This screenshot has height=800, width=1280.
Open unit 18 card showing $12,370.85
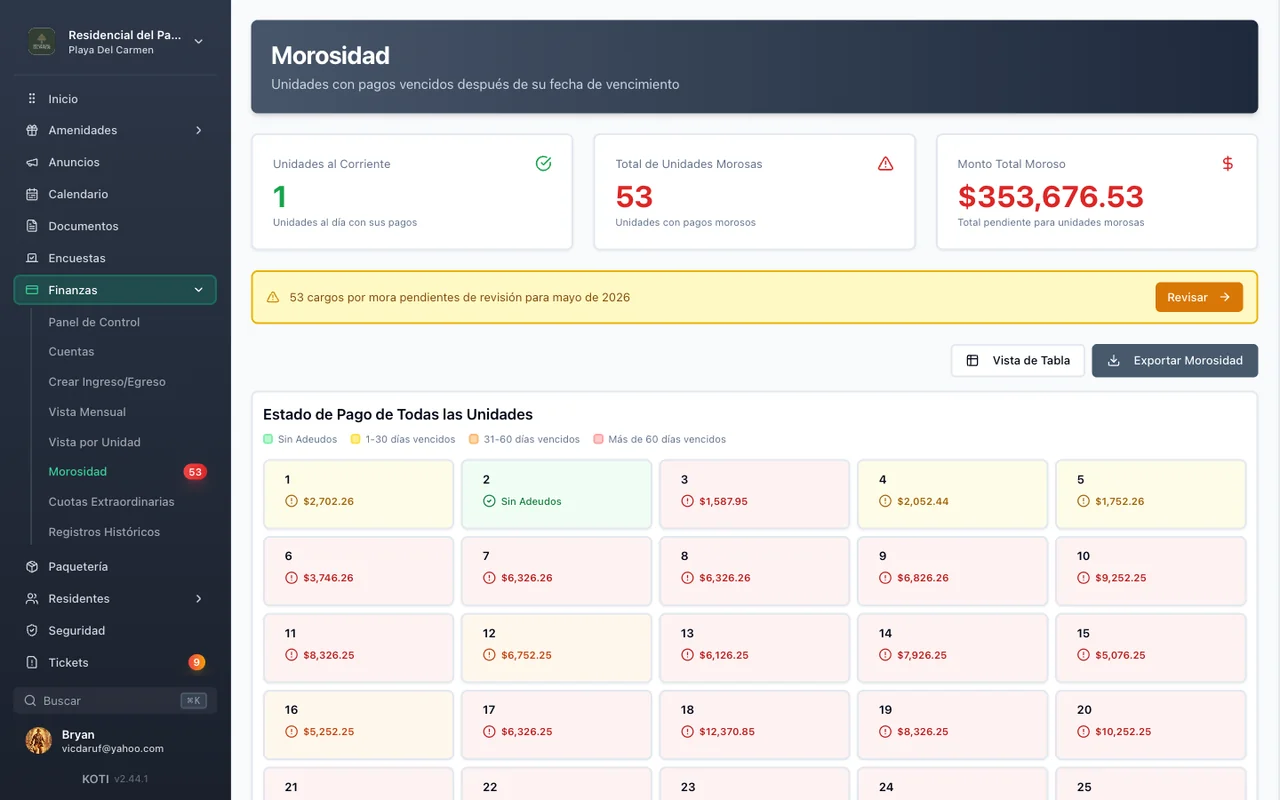pos(754,721)
